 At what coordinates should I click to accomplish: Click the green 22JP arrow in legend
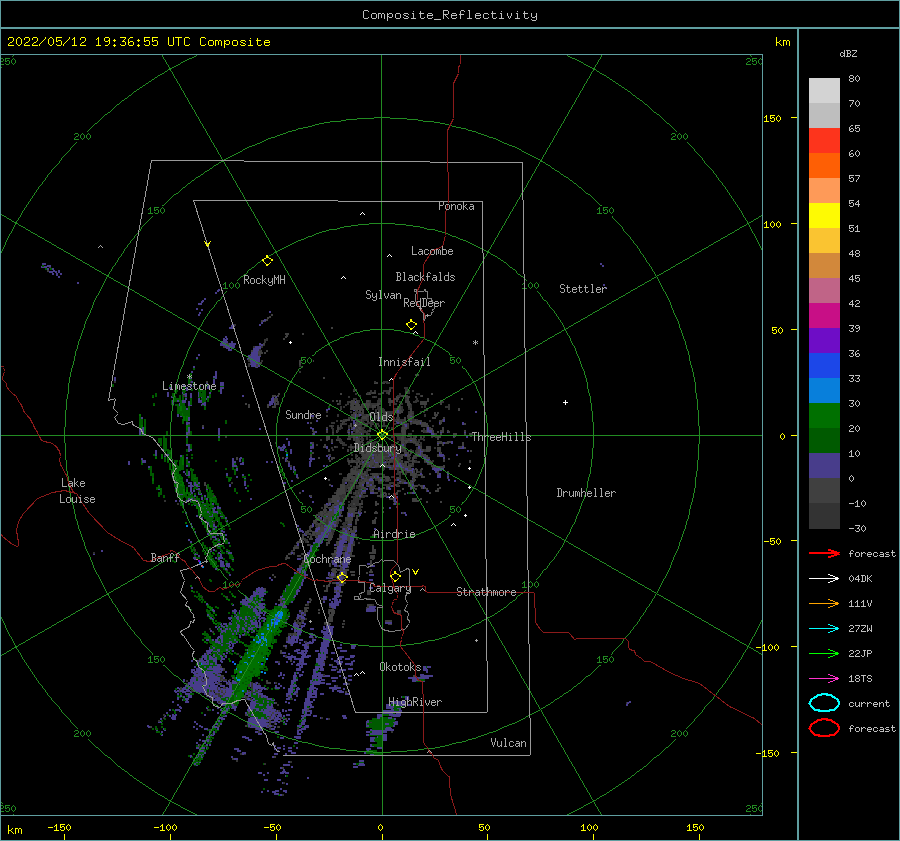pos(824,653)
